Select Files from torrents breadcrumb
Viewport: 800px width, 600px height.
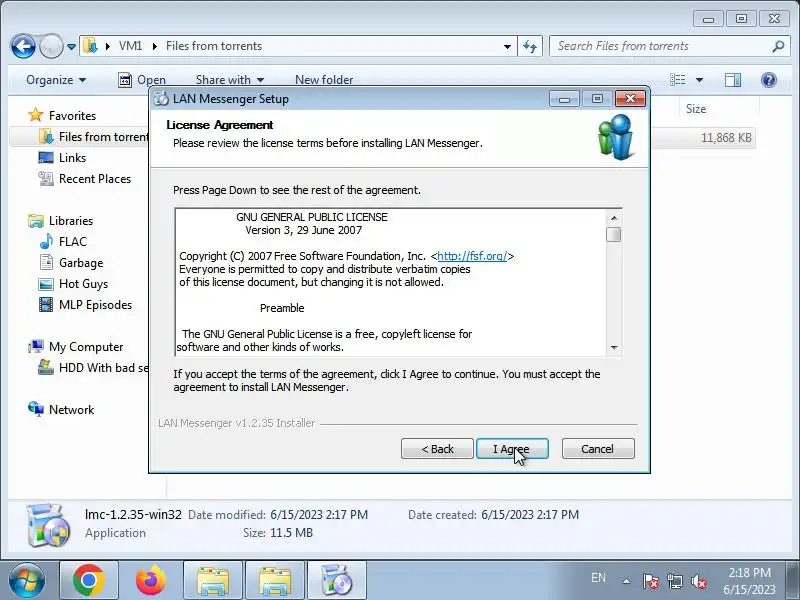pyautogui.click(x=214, y=46)
